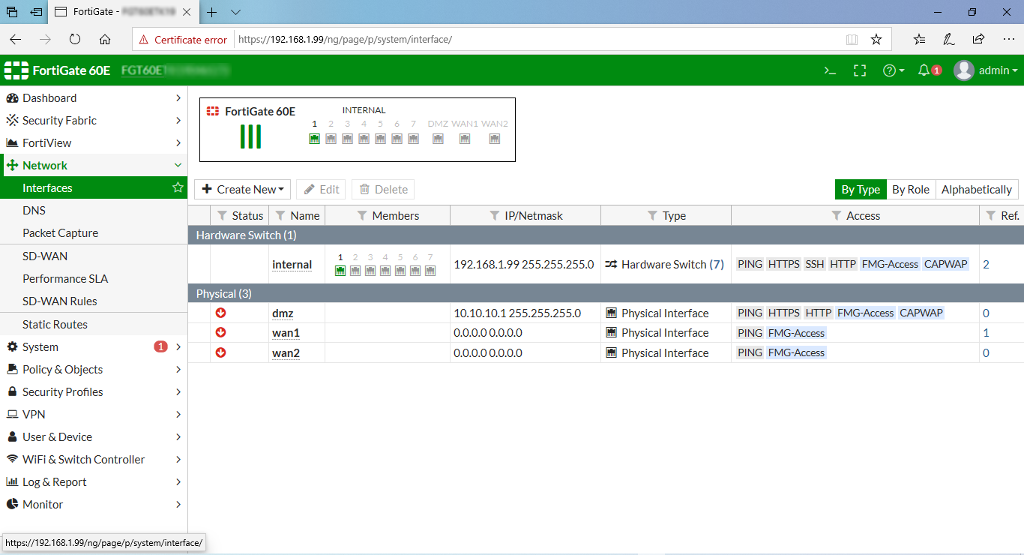Click the WAN2 port in faceplate diagram
This screenshot has width=1024, height=555.
click(494, 138)
